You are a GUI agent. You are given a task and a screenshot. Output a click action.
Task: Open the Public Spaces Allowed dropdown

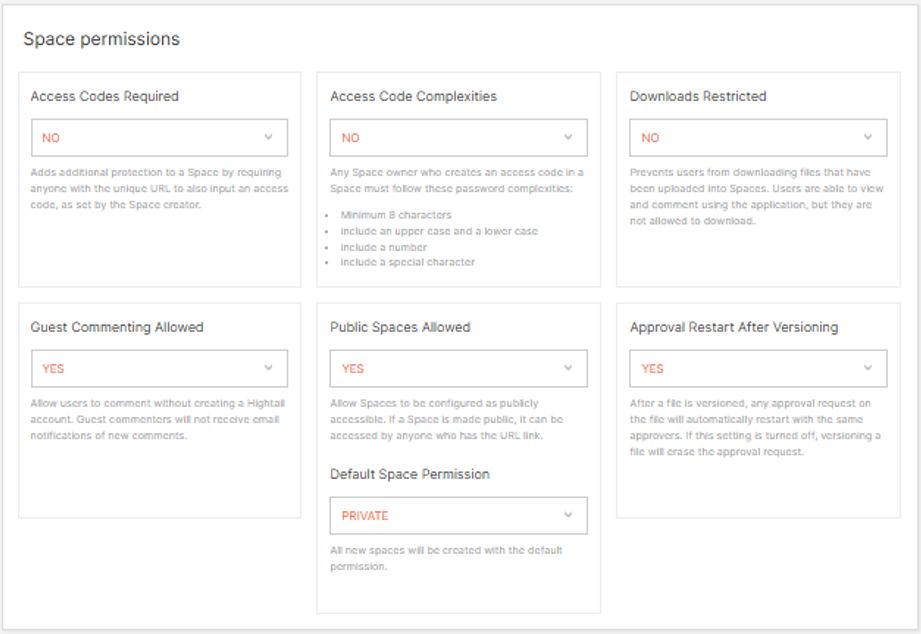[458, 368]
